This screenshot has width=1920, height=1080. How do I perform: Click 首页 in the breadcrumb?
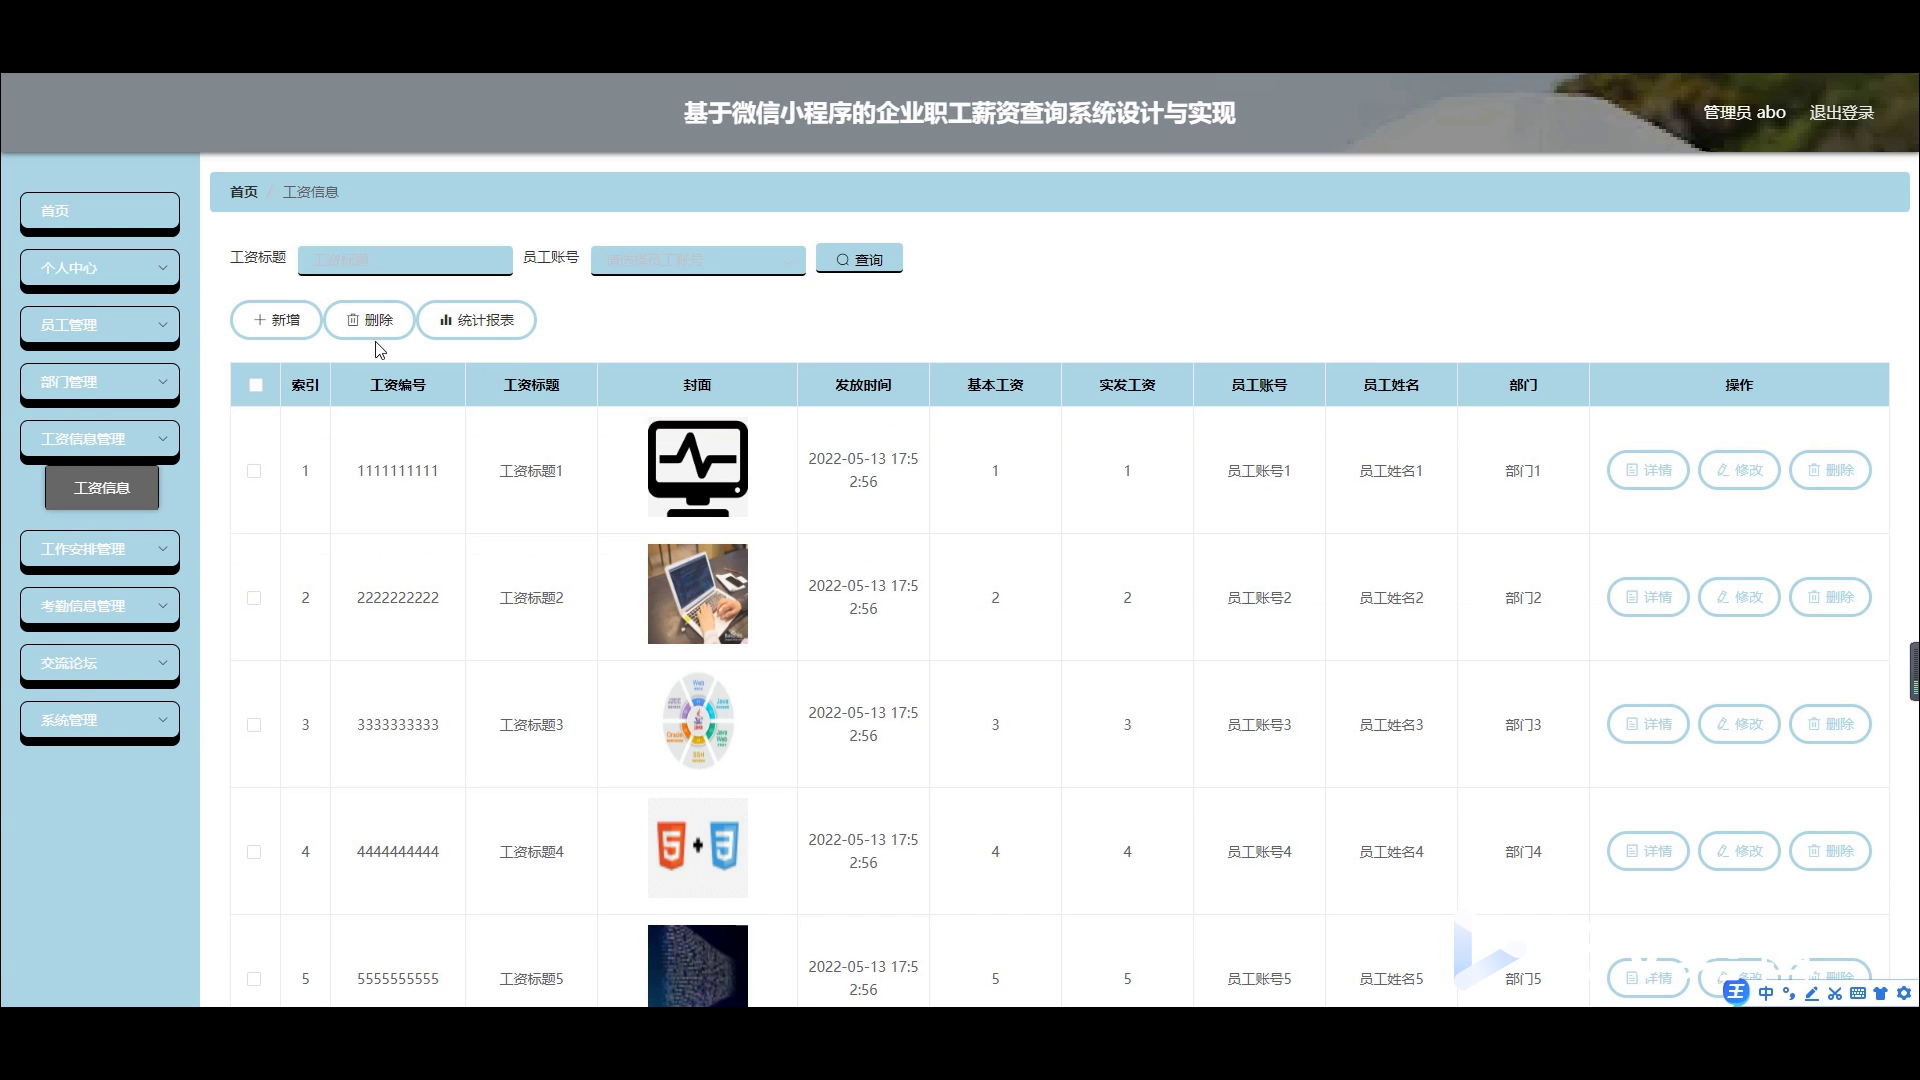[x=244, y=192]
